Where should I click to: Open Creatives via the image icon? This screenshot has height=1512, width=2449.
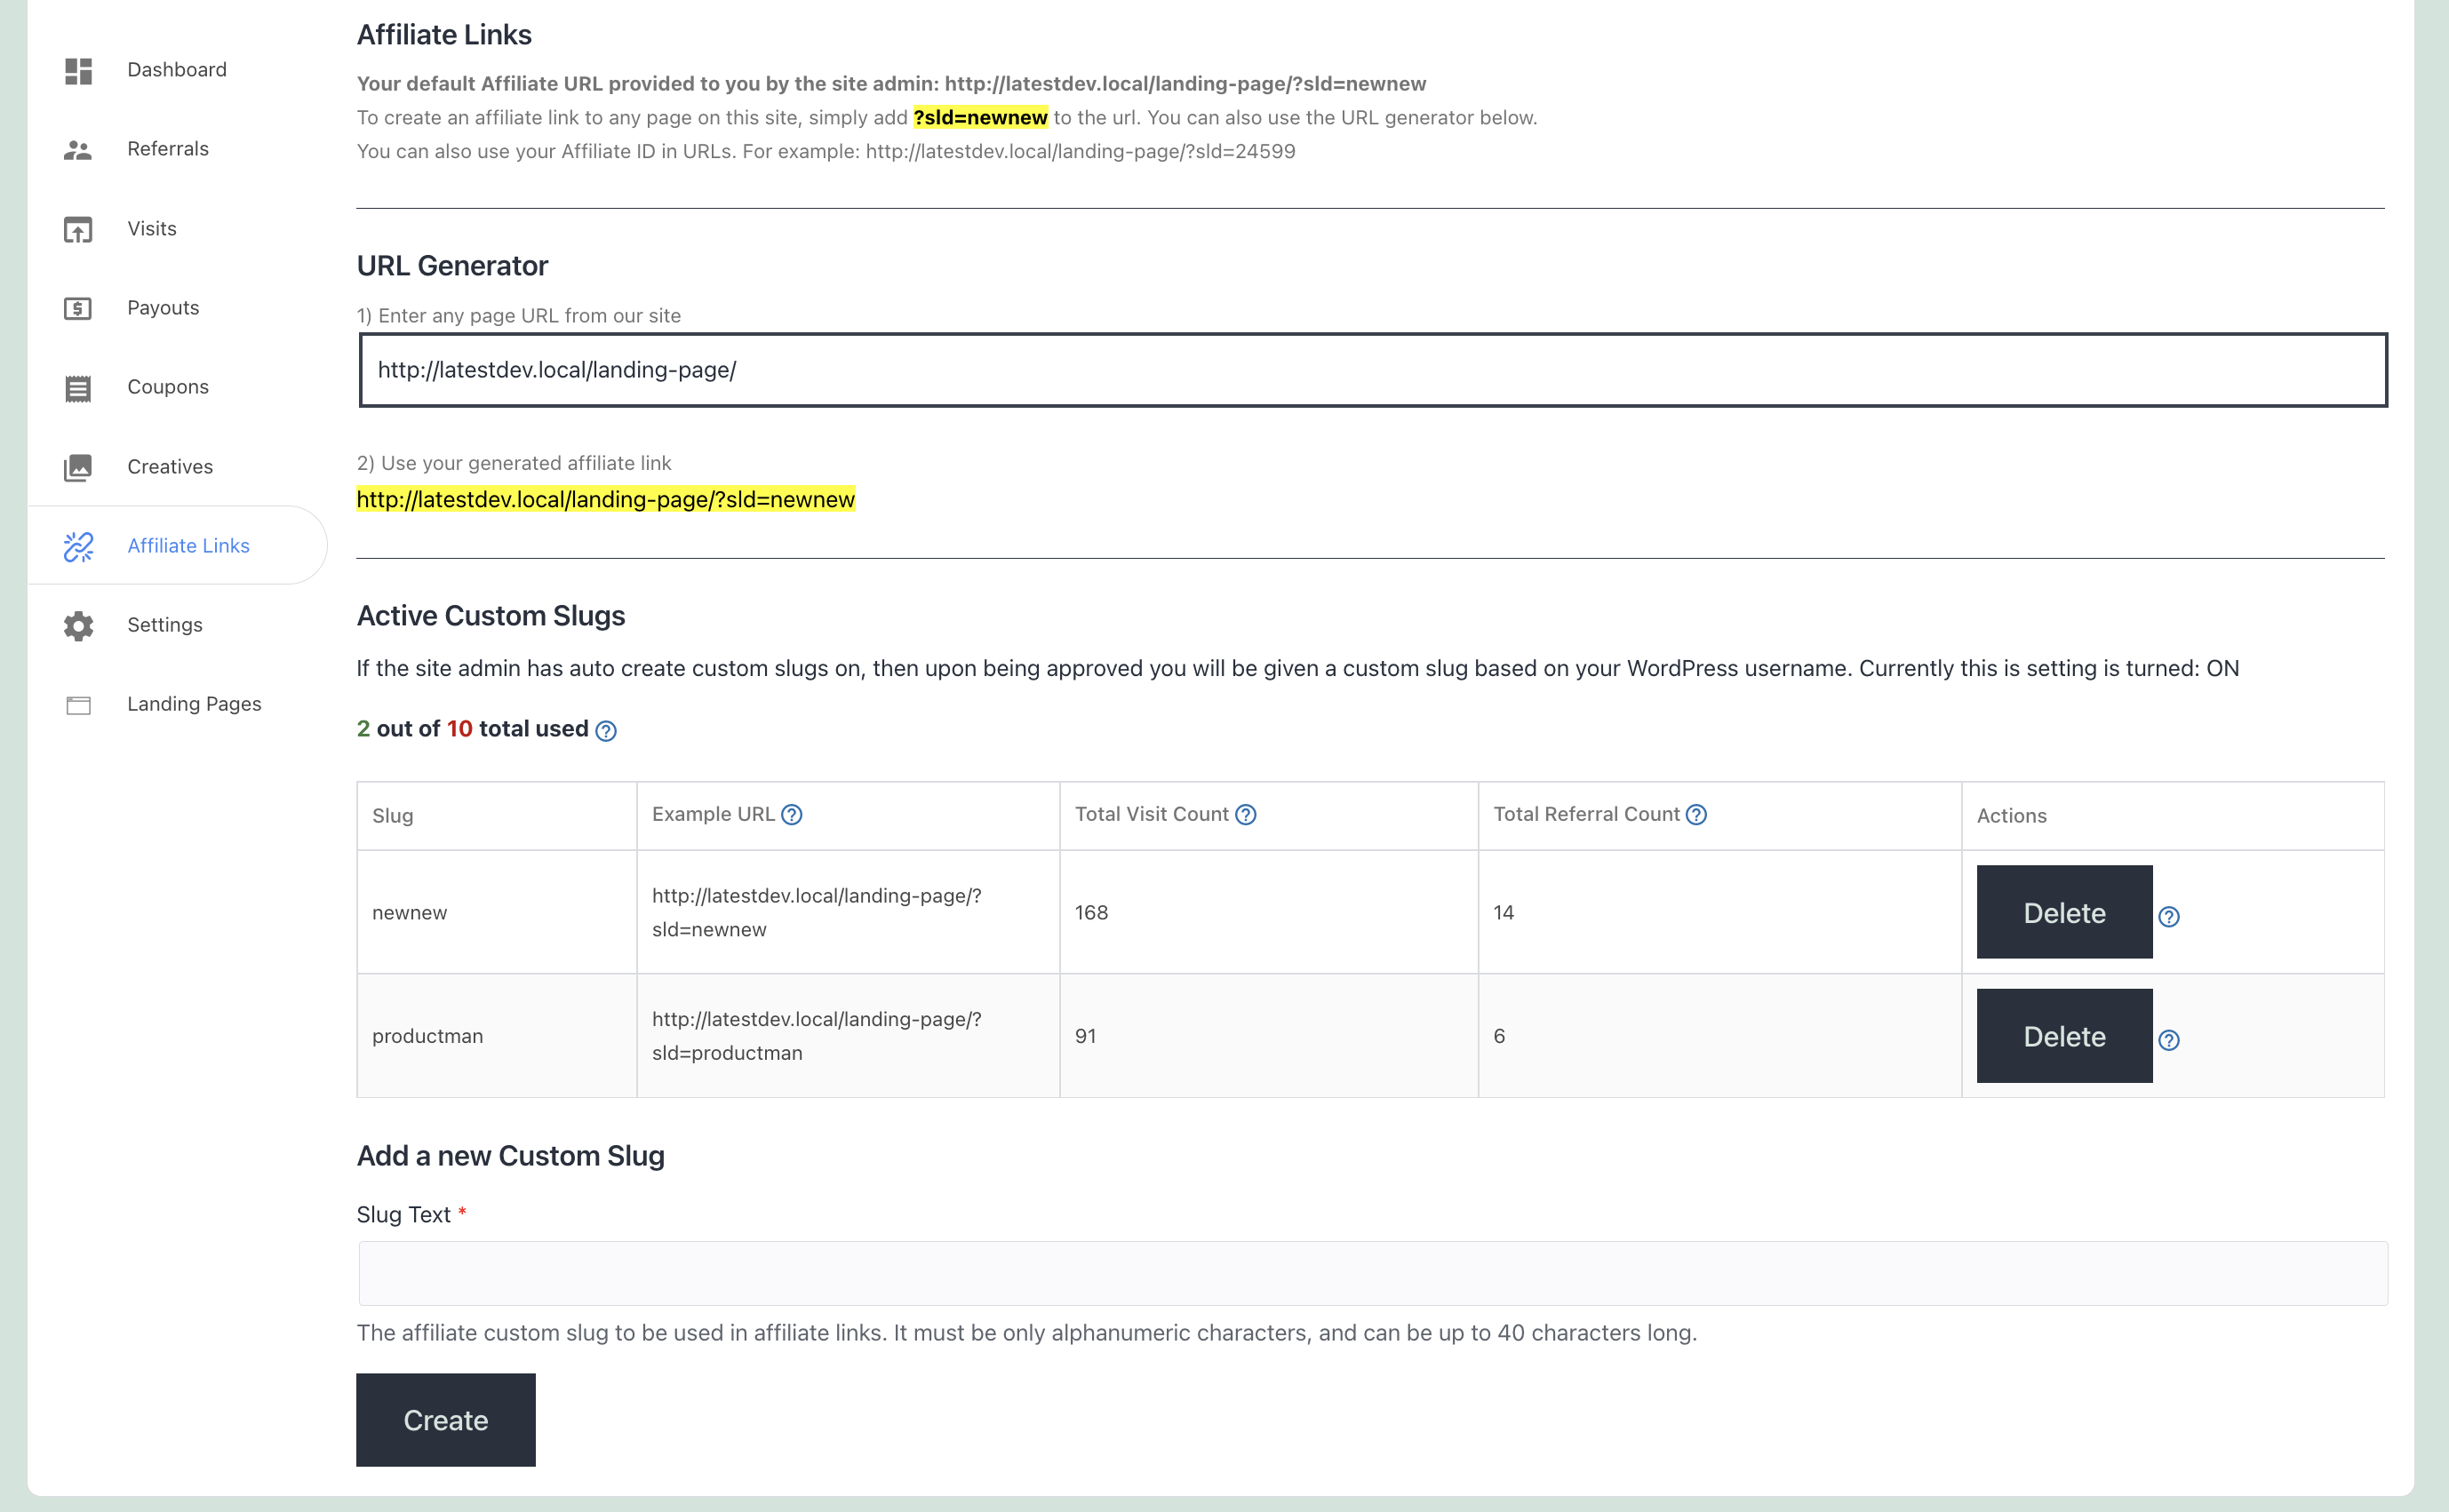tap(78, 467)
